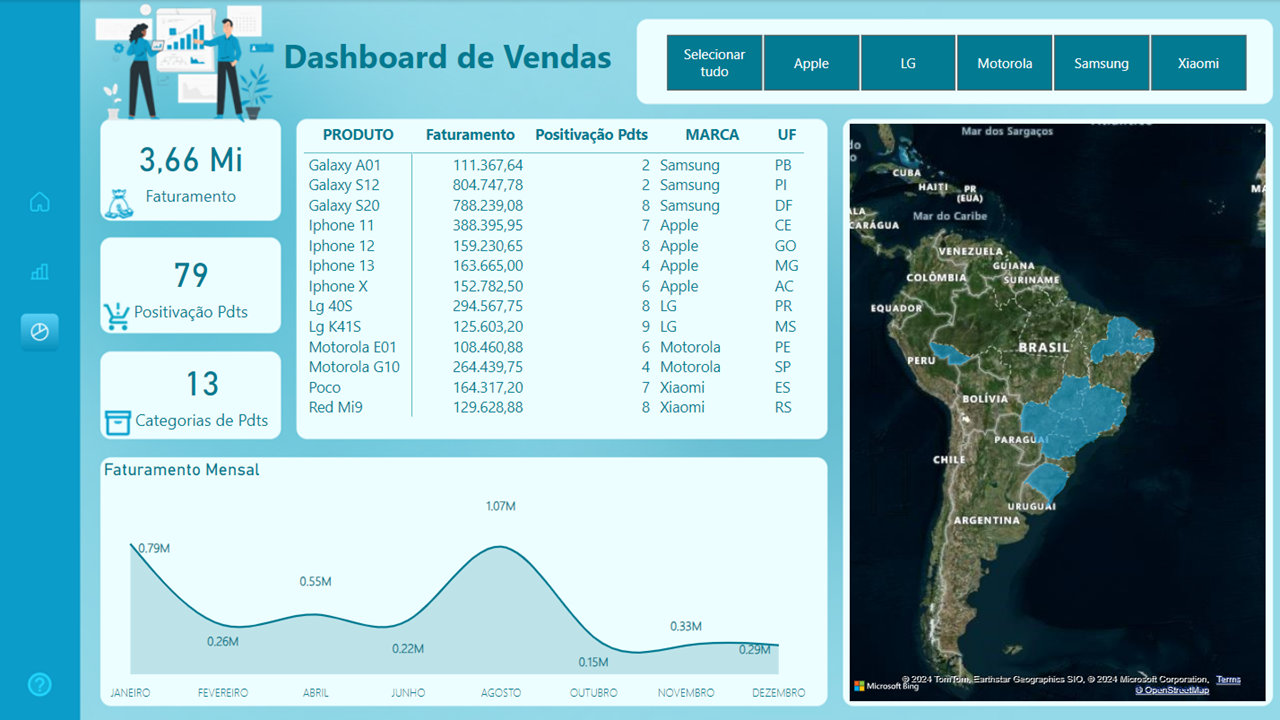Select the Apple brand filter
The height and width of the screenshot is (720, 1280).
tap(811, 63)
